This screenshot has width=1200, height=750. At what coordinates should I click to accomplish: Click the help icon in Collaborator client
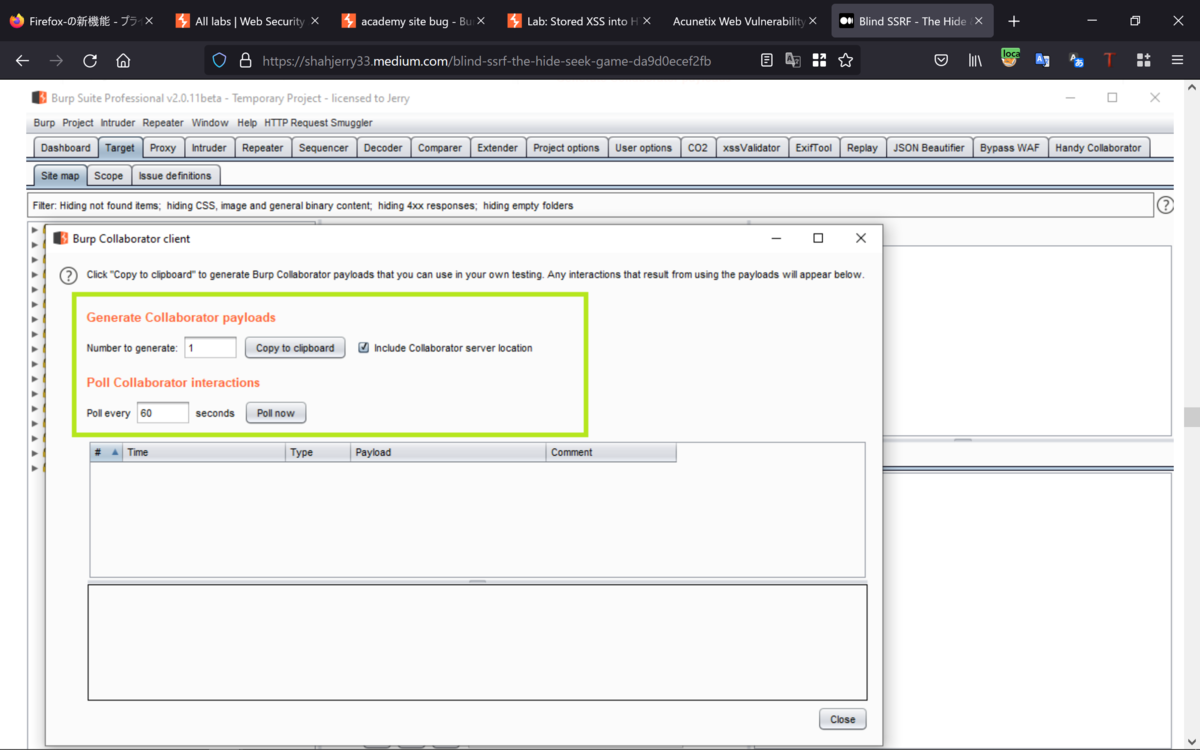(68, 276)
